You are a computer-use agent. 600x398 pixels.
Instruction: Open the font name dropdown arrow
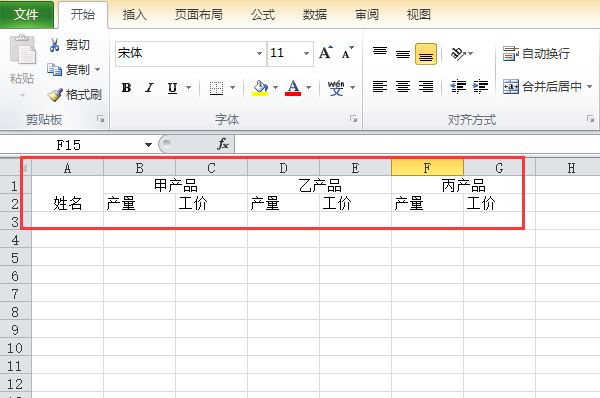point(259,54)
